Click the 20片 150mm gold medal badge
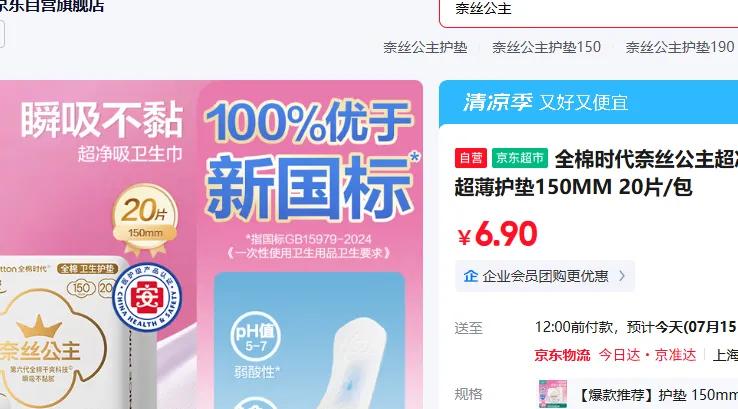 (x=145, y=219)
